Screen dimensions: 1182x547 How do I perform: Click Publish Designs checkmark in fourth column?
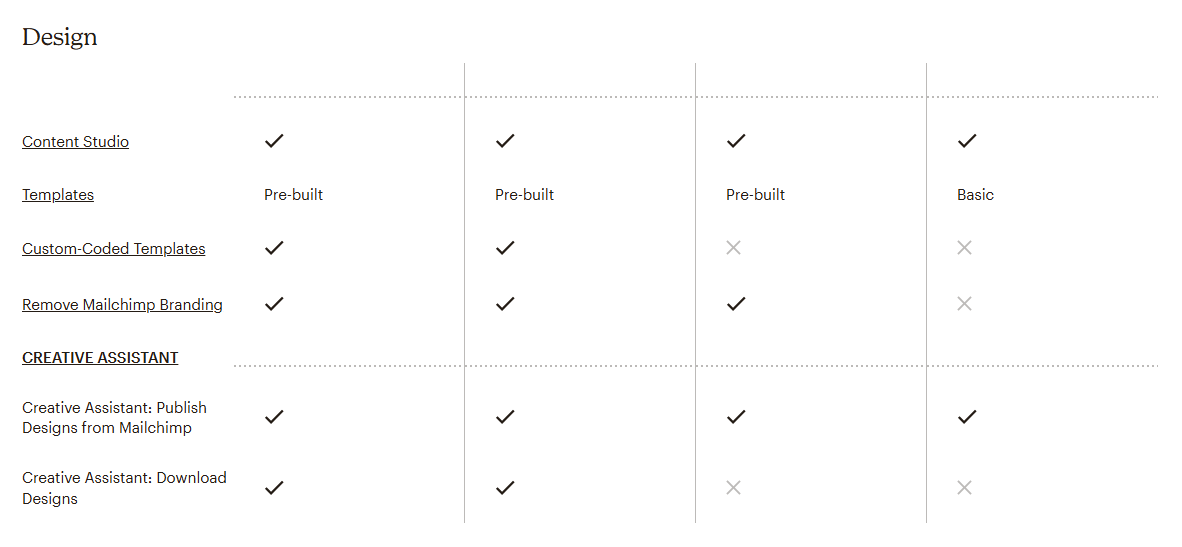[x=966, y=416]
